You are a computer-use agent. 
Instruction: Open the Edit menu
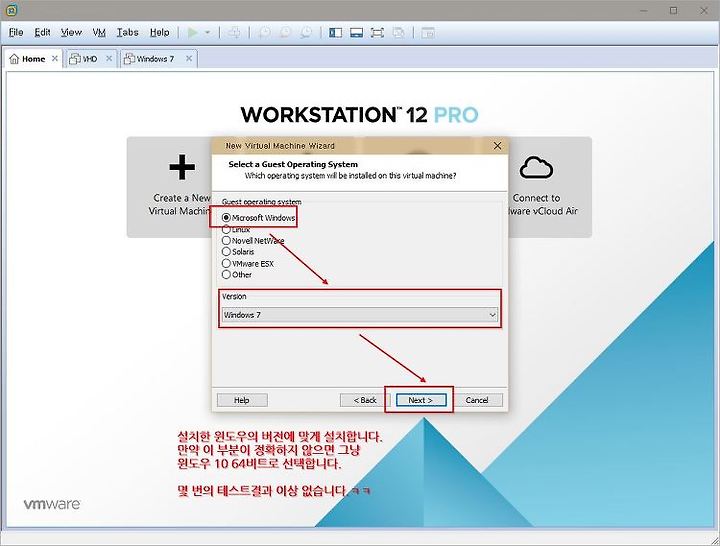[42, 33]
